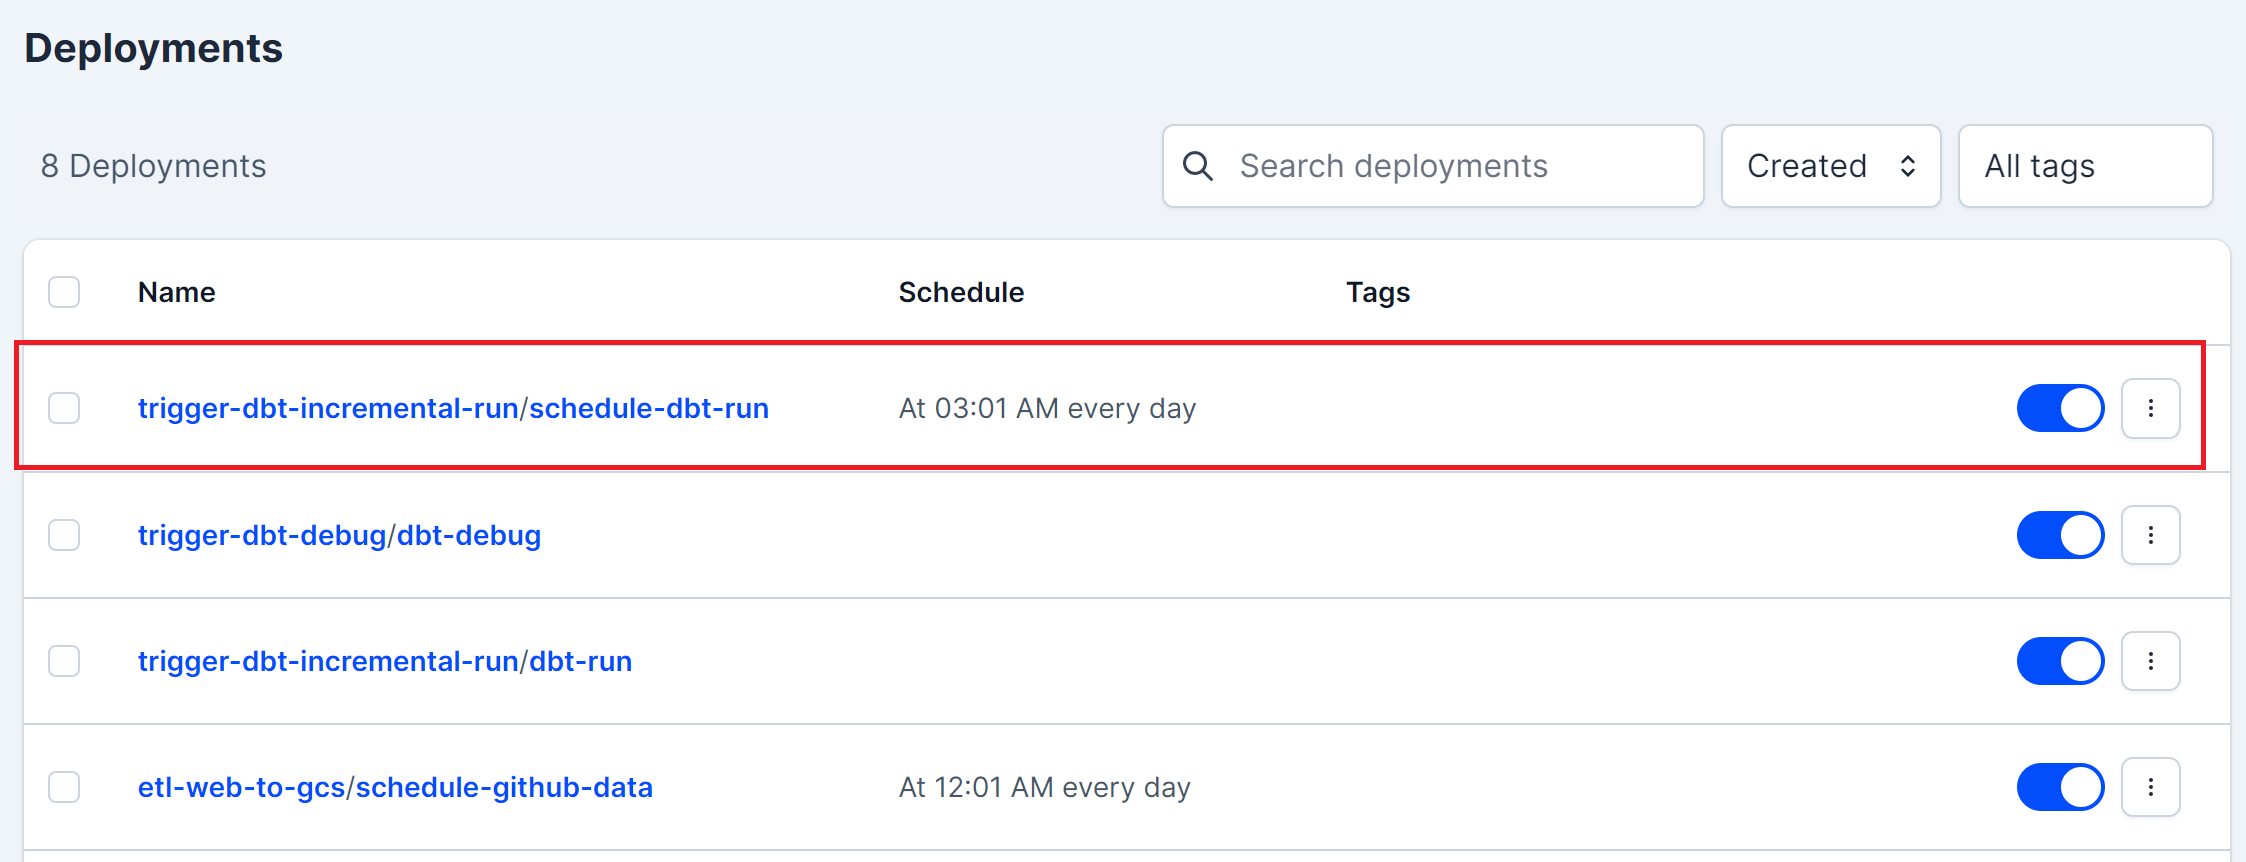Open etl-web-to-gcs/schedule-github-data link
This screenshot has height=862, width=2246.
[395, 787]
